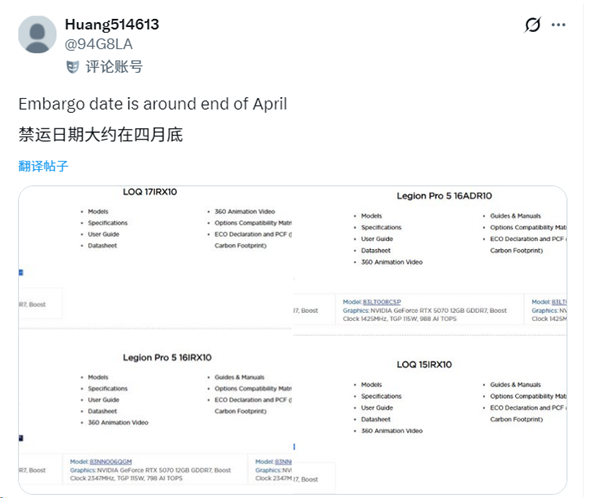
Task: Click the gray profile avatar
Action: pos(39,34)
